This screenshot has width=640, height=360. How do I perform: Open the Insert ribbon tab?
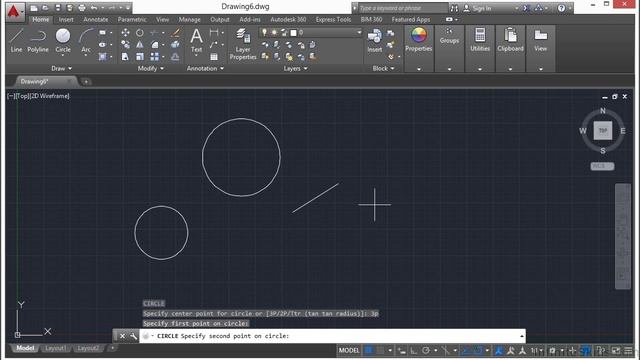pyautogui.click(x=66, y=19)
